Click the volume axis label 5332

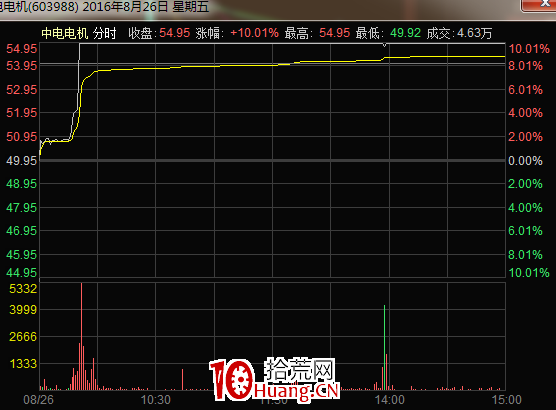click(x=23, y=289)
